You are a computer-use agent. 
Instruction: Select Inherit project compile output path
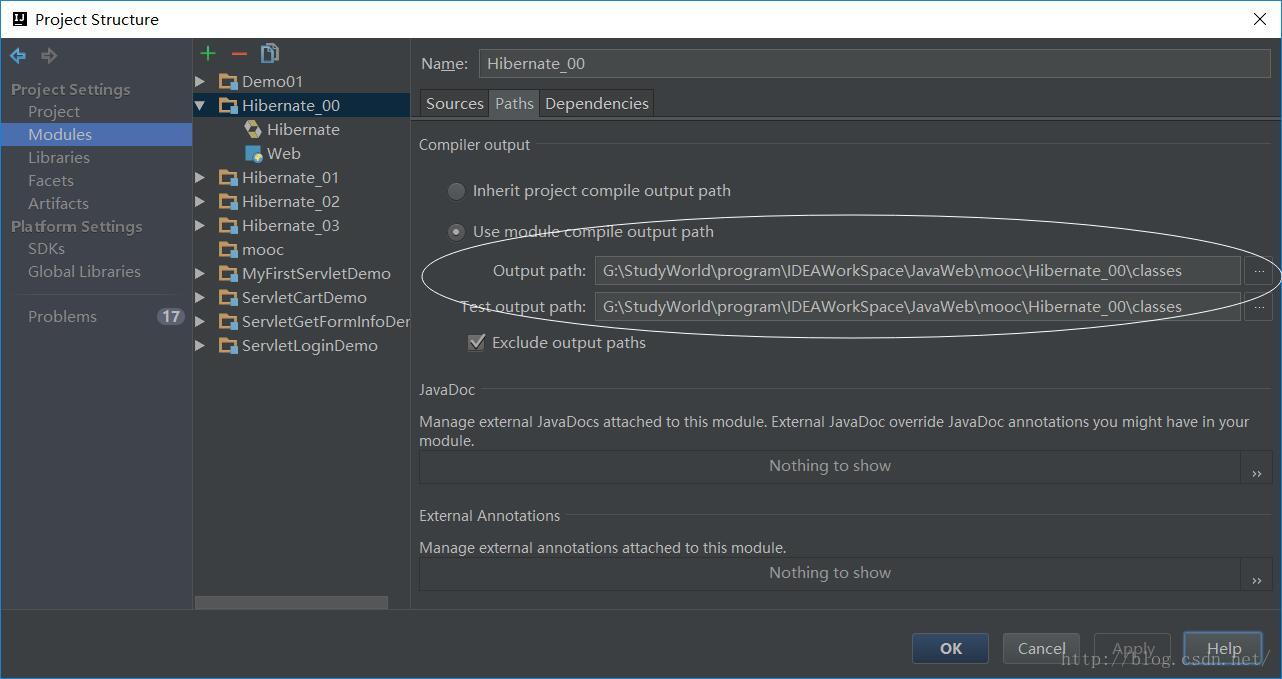click(456, 190)
